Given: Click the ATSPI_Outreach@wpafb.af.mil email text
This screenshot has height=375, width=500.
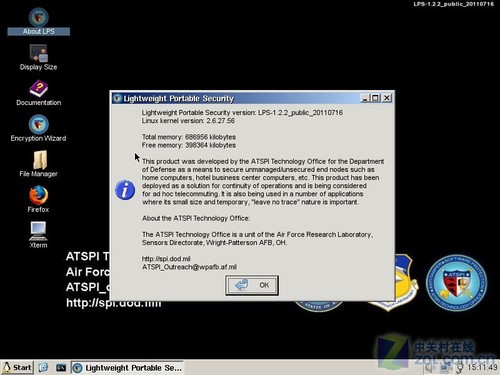Looking at the screenshot, I should click(x=189, y=267).
